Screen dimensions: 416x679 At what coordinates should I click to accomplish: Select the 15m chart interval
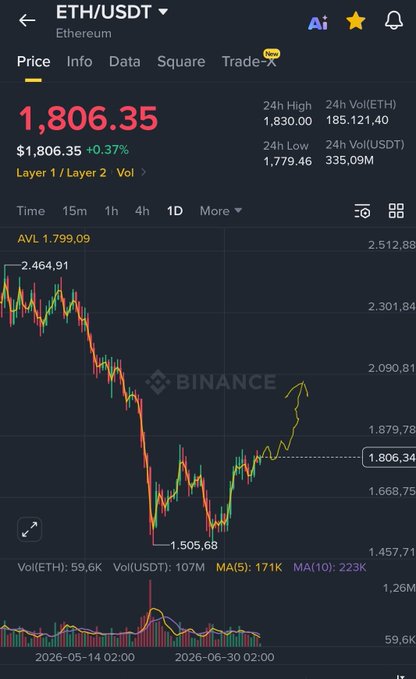(74, 211)
